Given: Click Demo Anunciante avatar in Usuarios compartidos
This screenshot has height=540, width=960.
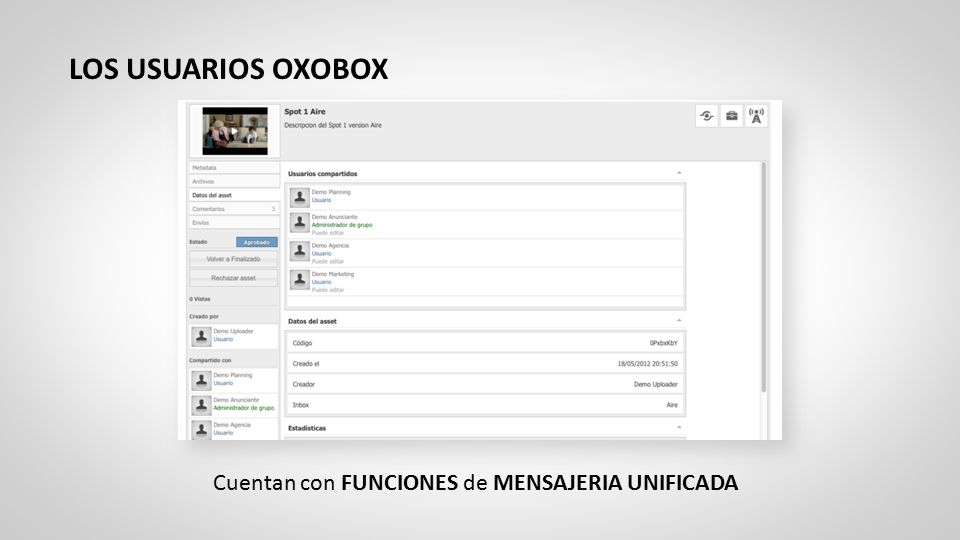Looking at the screenshot, I should 299,223.
